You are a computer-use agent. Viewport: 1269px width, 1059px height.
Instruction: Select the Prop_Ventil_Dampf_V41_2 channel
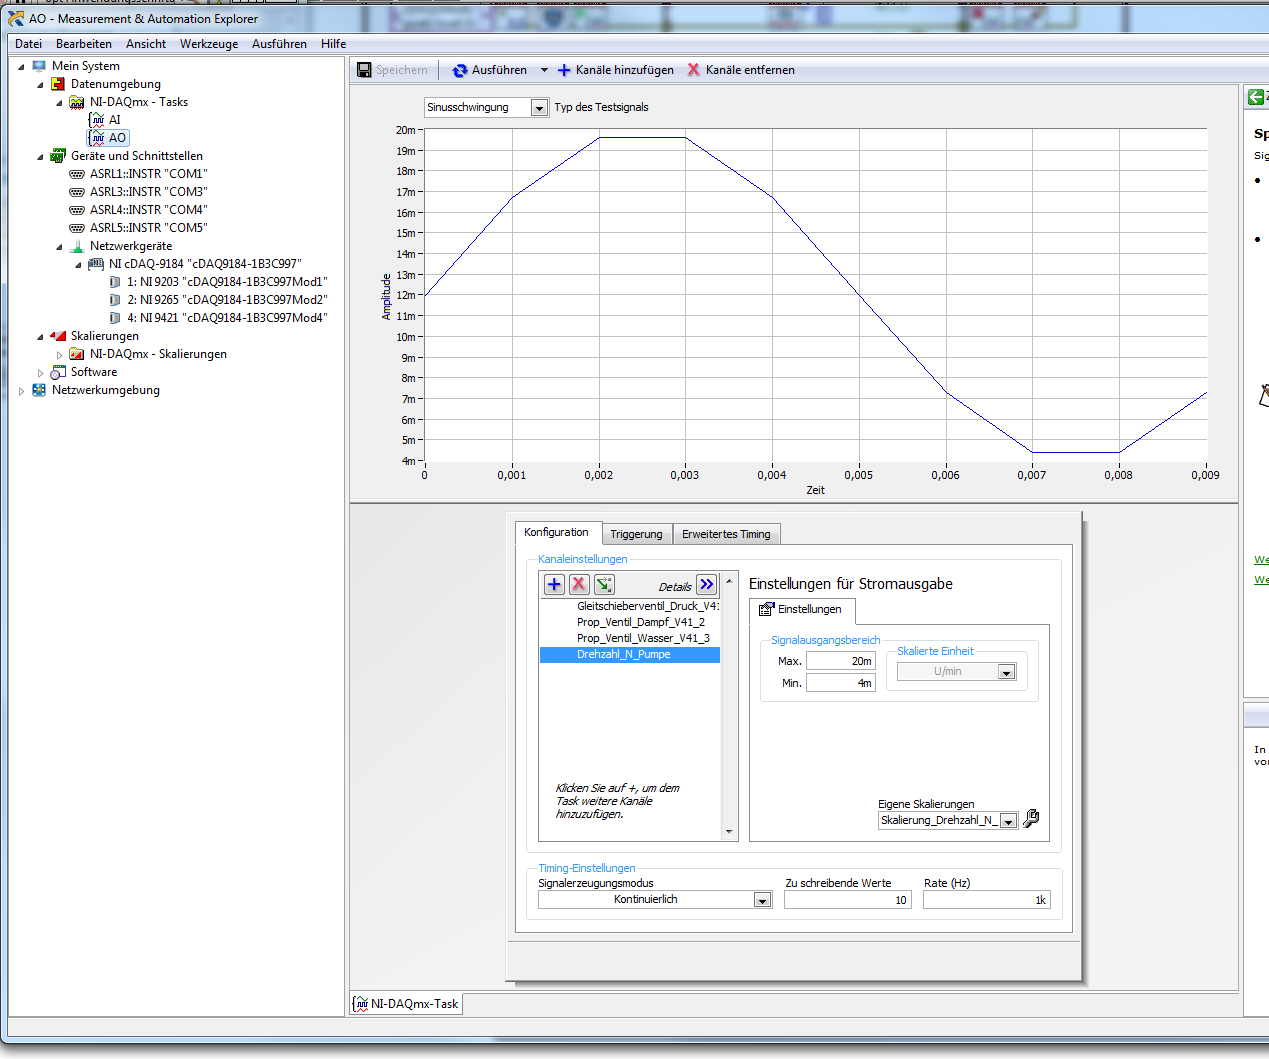click(x=640, y=622)
